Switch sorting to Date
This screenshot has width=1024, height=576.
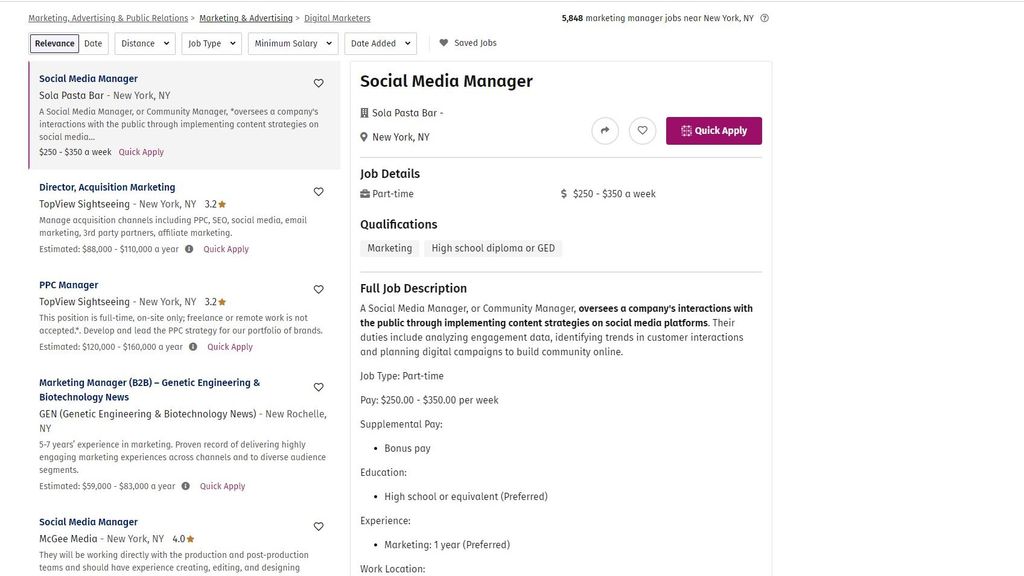pyautogui.click(x=92, y=43)
